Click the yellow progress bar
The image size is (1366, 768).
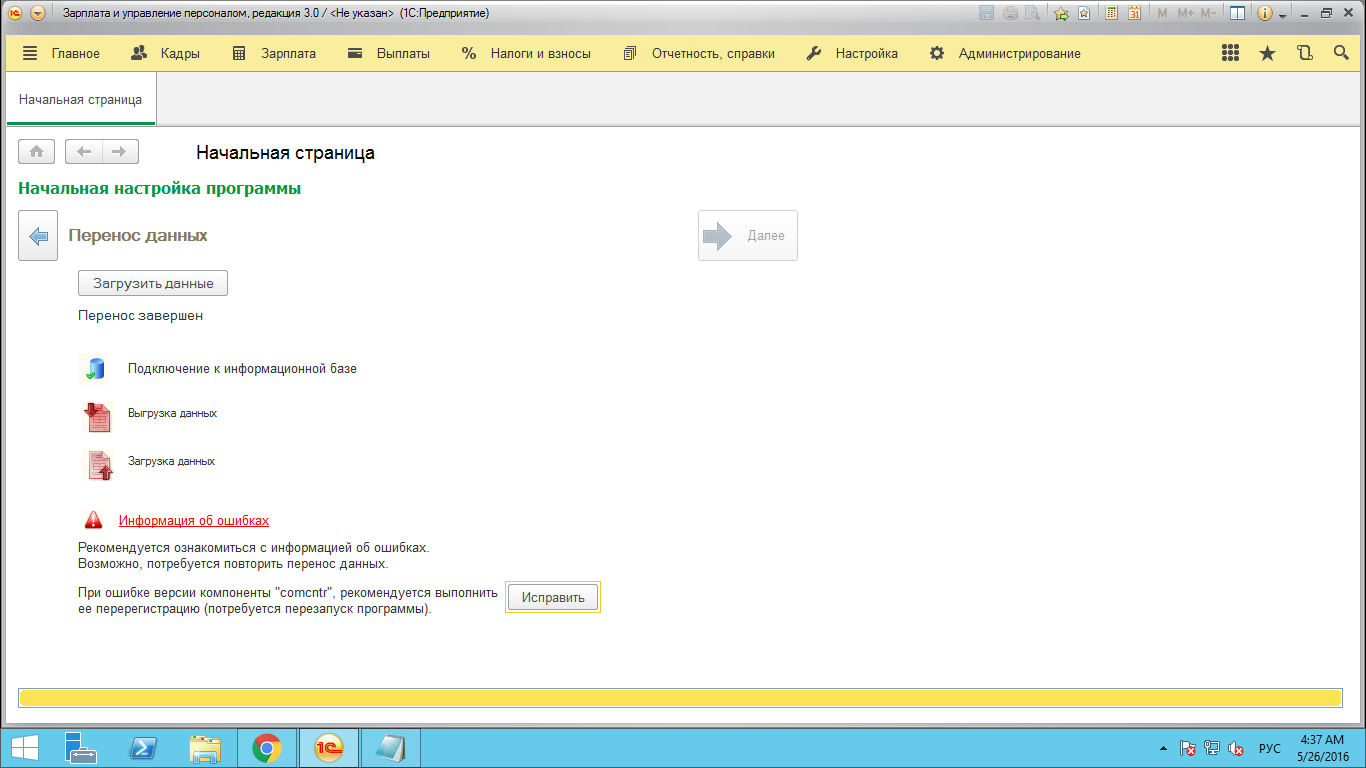[680, 698]
